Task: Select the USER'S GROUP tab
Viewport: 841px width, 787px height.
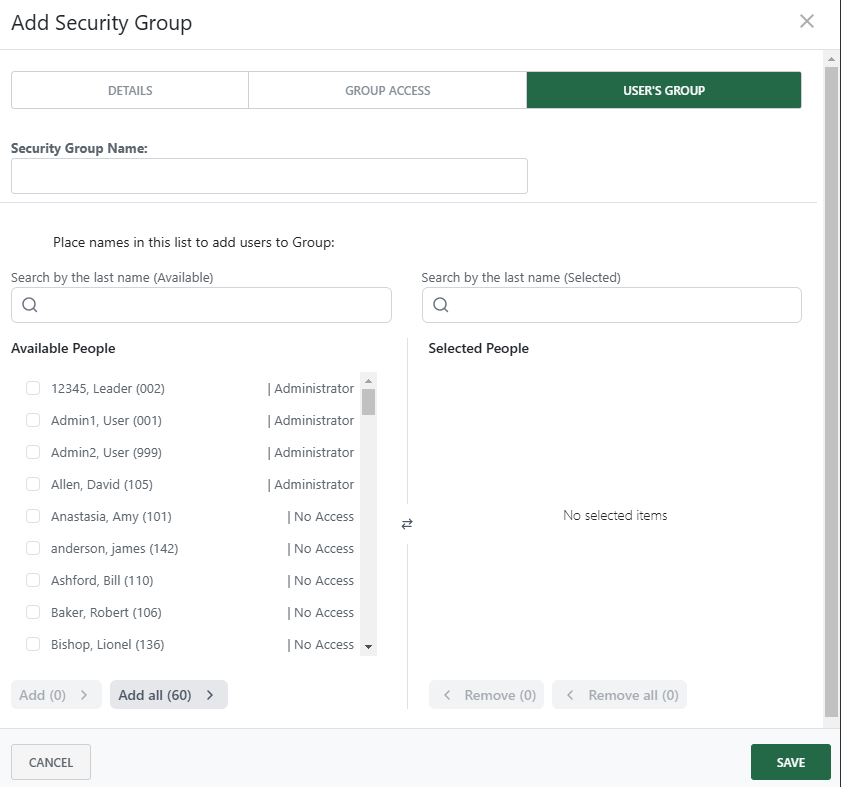Action: (664, 90)
